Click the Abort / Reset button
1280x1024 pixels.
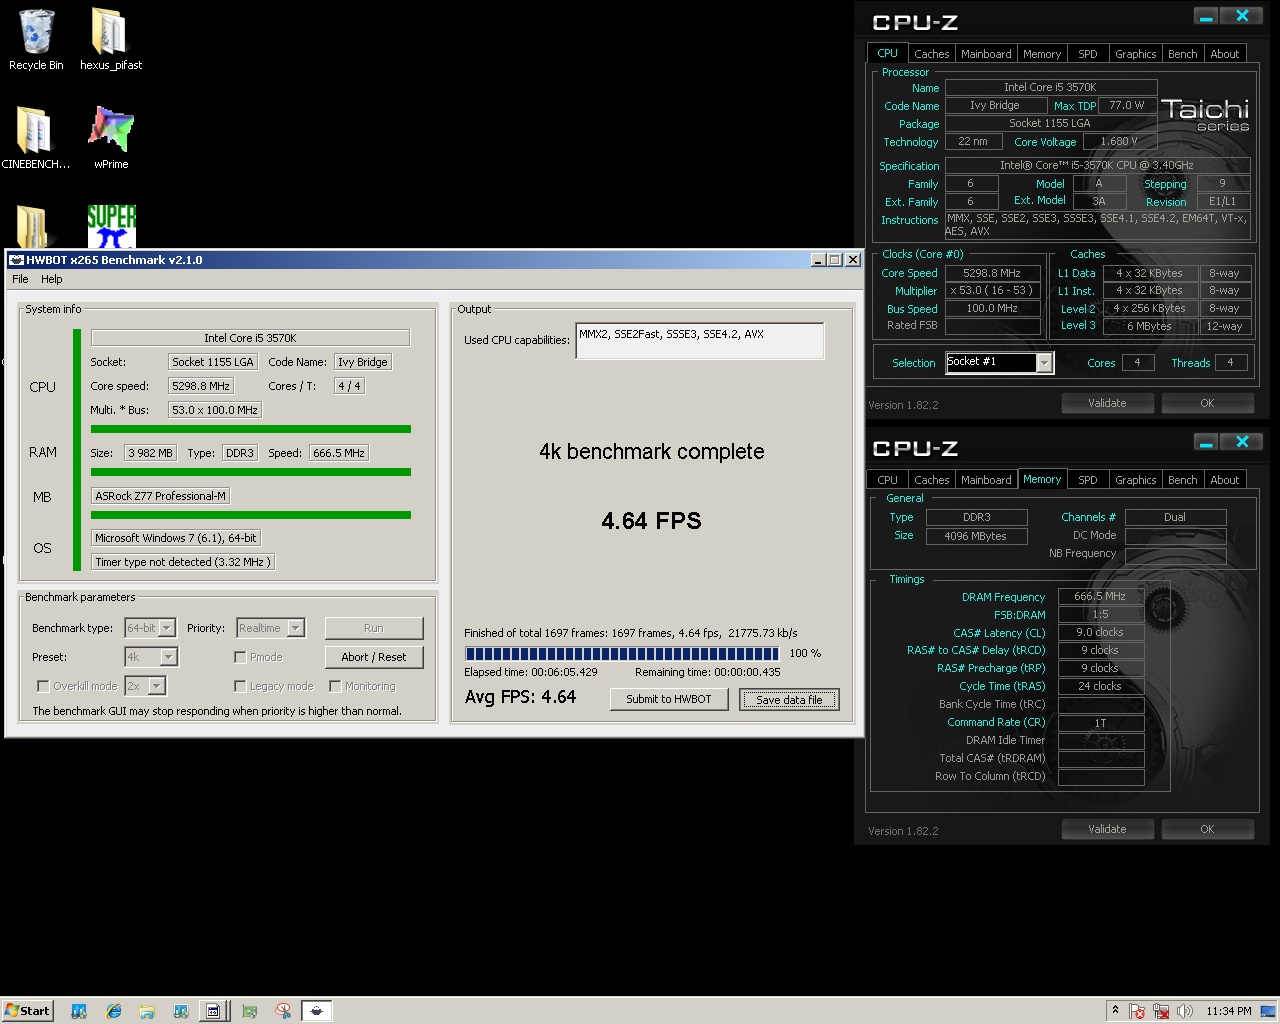(x=374, y=657)
